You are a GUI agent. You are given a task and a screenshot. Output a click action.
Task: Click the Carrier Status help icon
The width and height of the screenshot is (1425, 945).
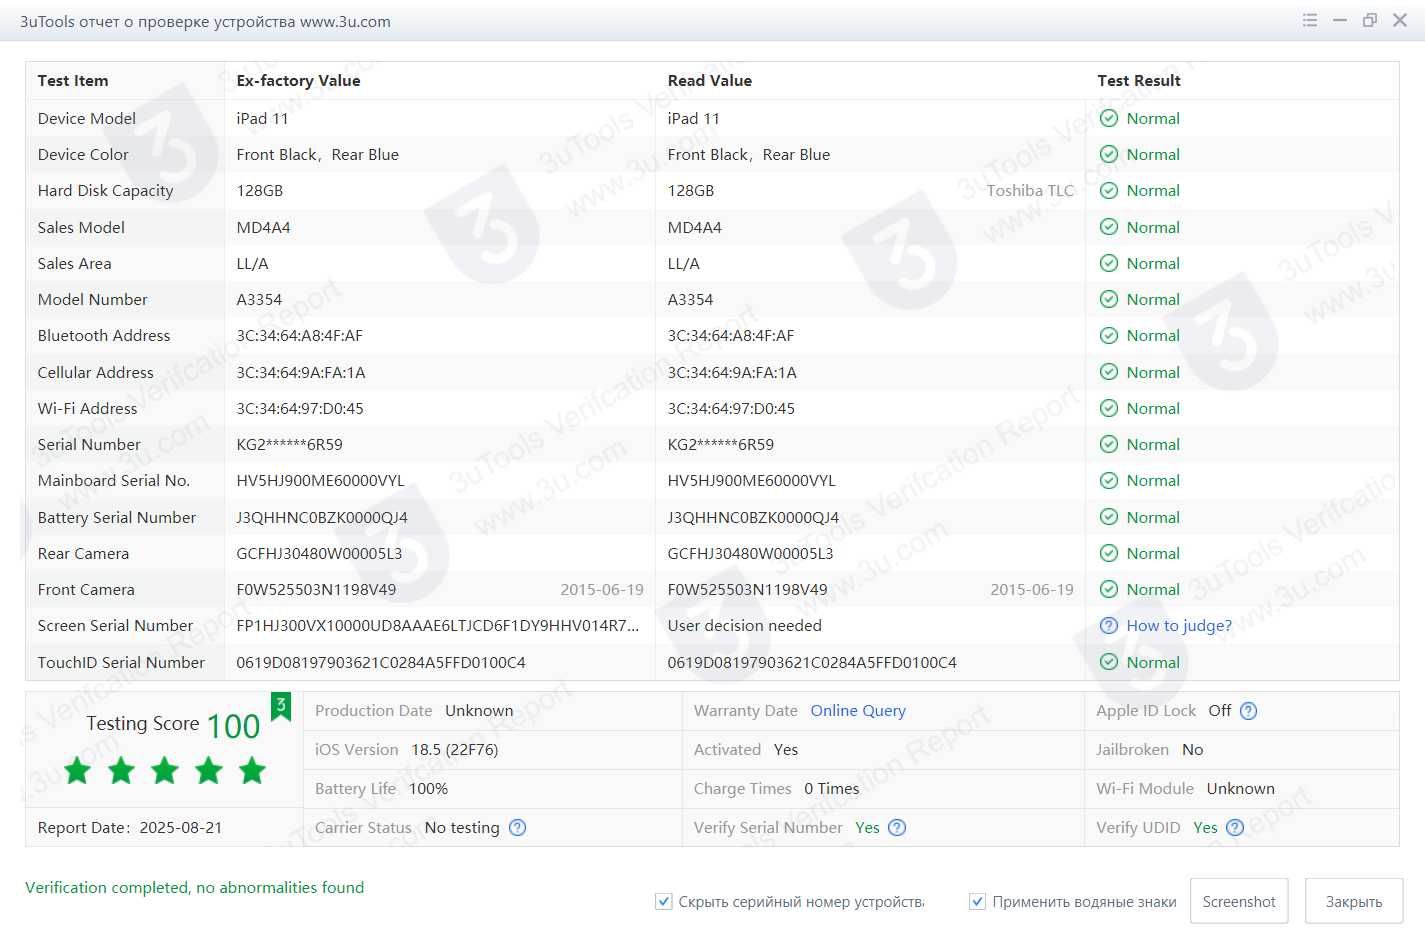pos(517,827)
